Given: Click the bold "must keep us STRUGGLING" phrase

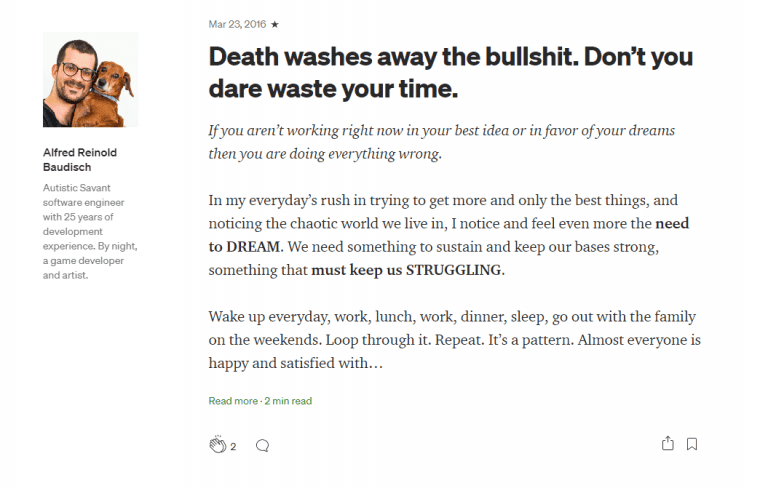Looking at the screenshot, I should click(407, 270).
